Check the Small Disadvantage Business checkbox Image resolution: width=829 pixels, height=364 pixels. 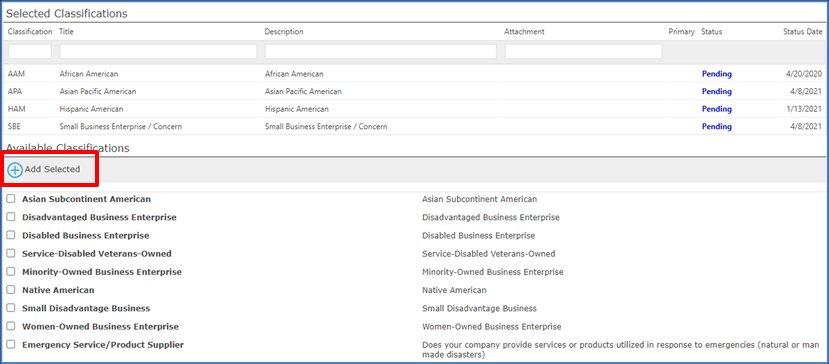11,308
